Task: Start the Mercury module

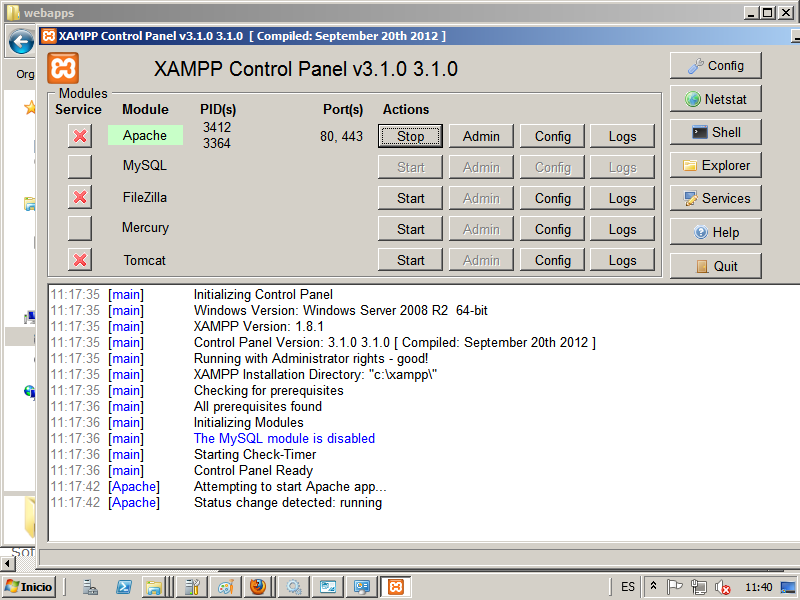Action: tap(410, 229)
